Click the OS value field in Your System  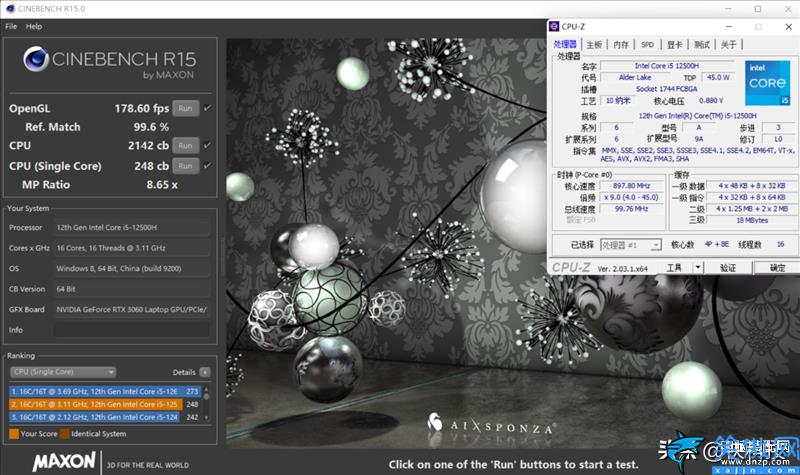pos(132,268)
